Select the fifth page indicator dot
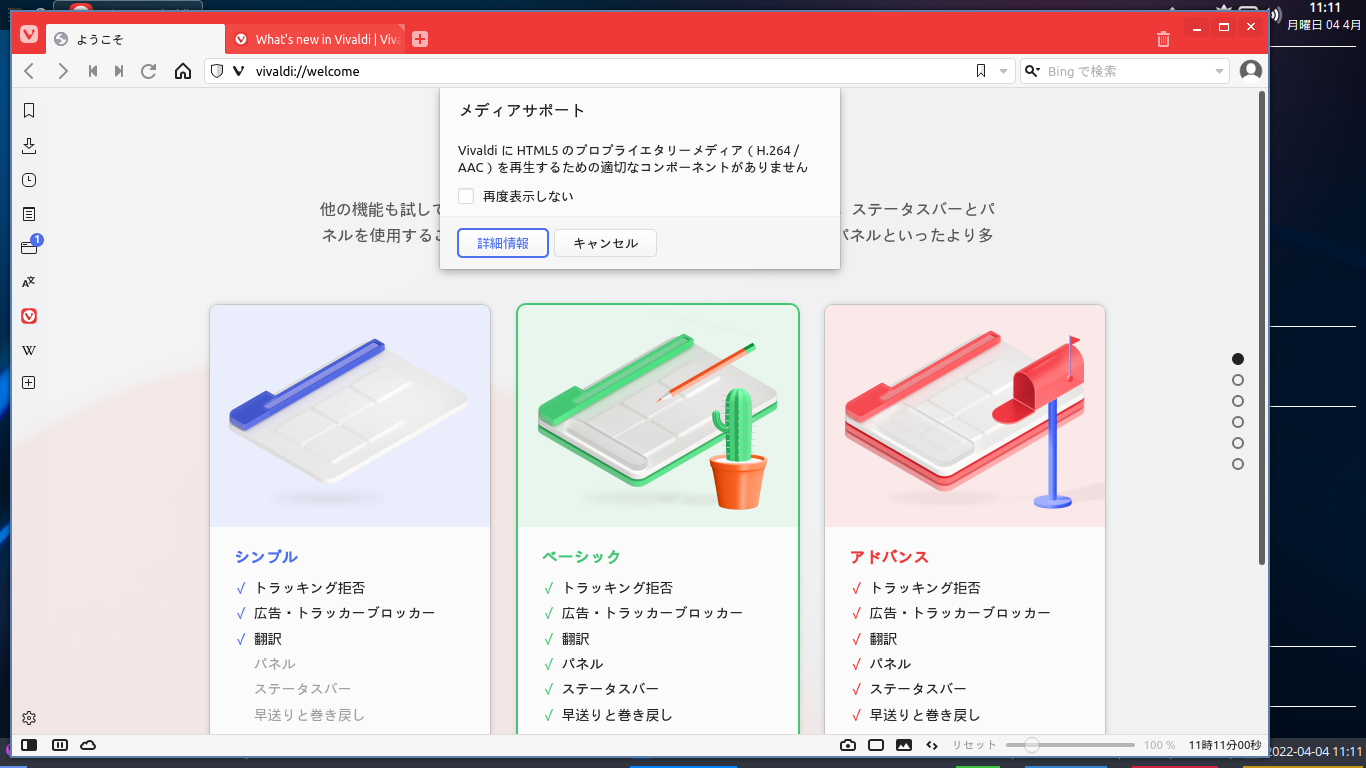The image size is (1366, 768). (x=1238, y=443)
